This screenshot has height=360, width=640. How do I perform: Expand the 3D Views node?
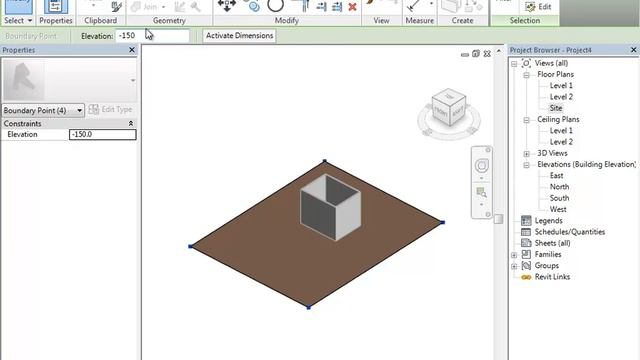(x=526, y=154)
